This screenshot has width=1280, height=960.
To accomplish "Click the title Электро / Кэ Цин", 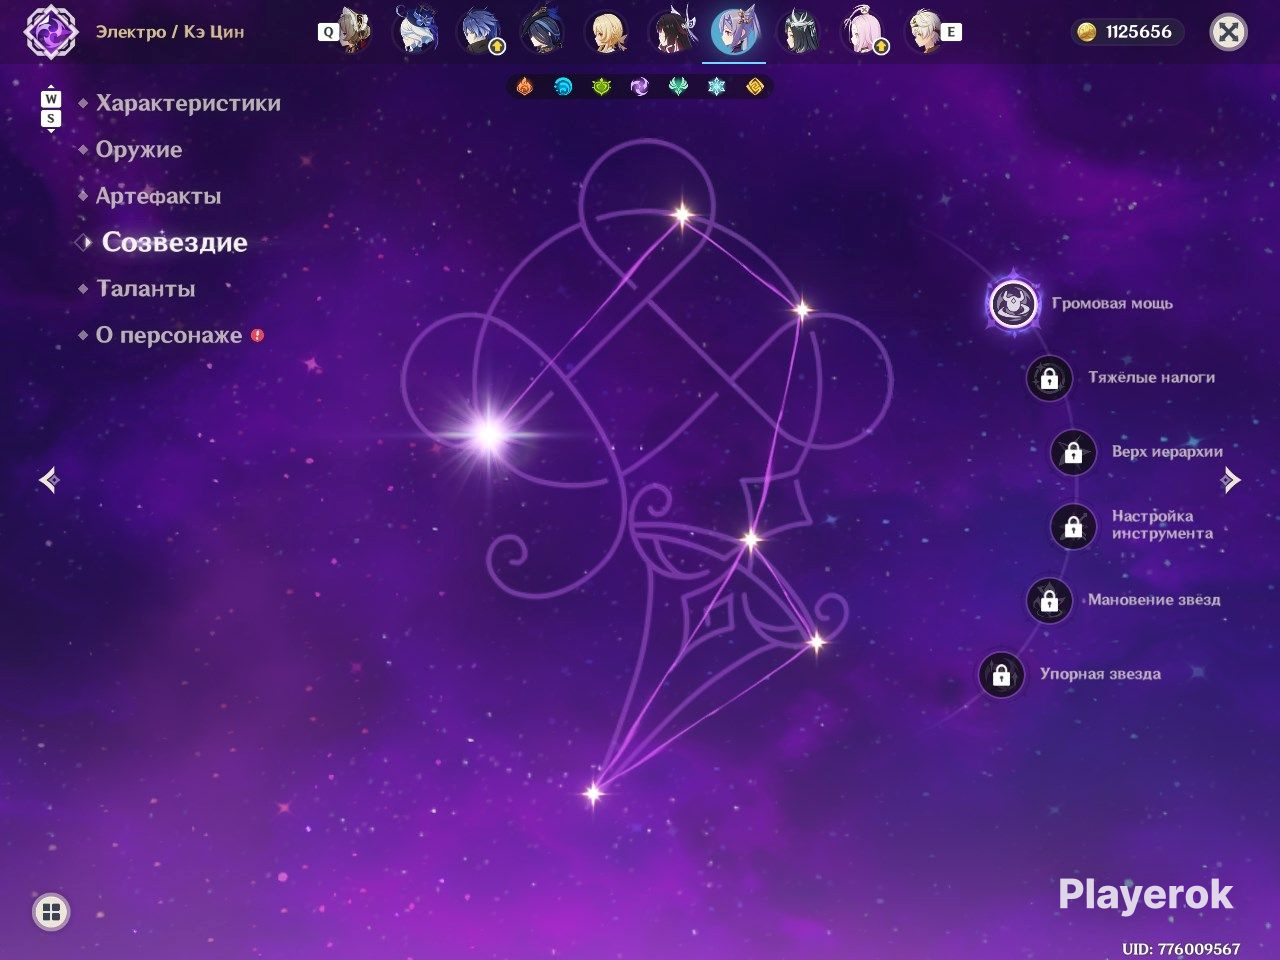I will 170,32.
